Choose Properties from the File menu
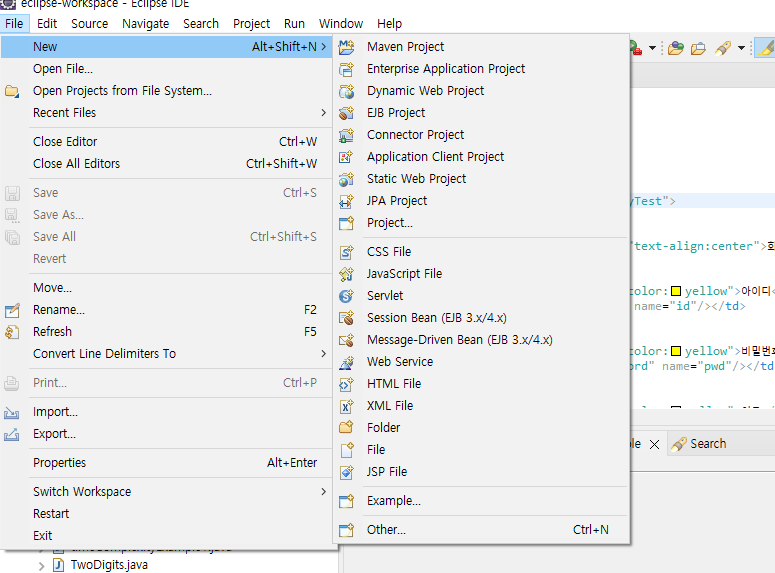Viewport: 775px width, 573px height. [x=167, y=463]
